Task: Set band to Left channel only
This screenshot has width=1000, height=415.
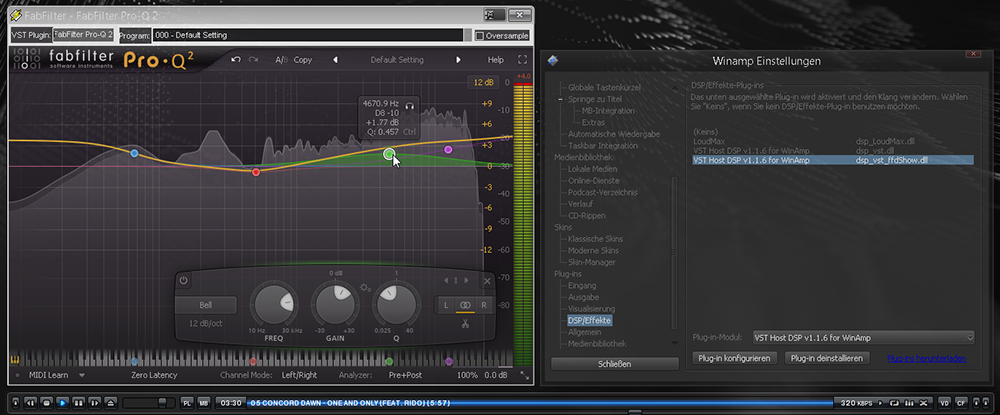Action: (446, 305)
